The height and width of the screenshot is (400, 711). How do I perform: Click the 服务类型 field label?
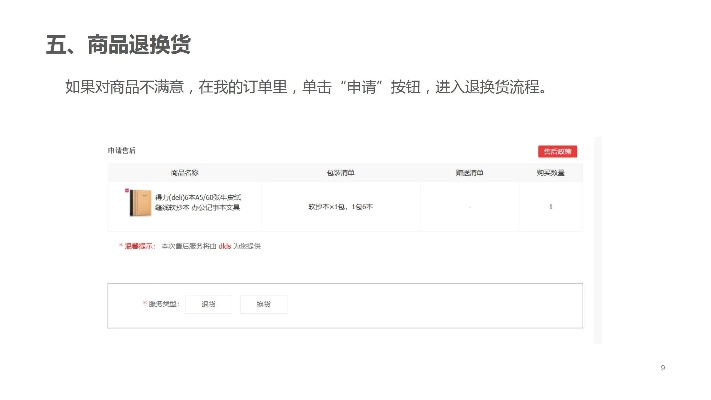pos(162,304)
